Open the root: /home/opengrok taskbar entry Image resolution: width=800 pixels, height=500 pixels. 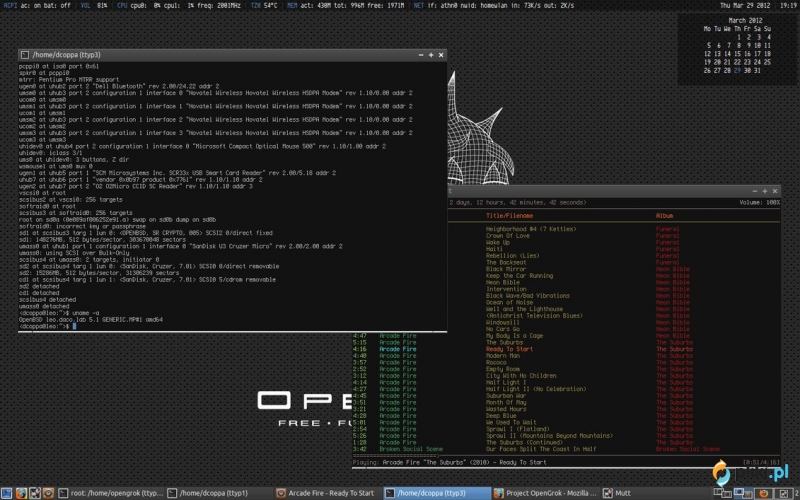pos(110,493)
